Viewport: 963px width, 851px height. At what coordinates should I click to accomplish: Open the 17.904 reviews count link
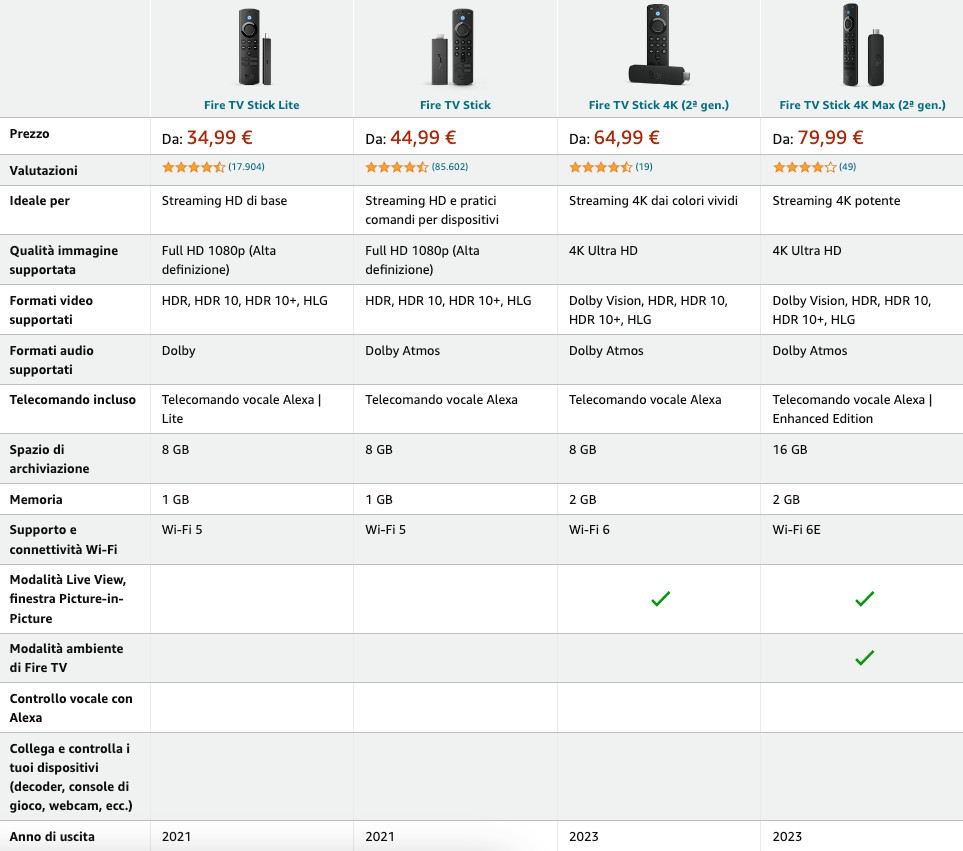(x=246, y=167)
